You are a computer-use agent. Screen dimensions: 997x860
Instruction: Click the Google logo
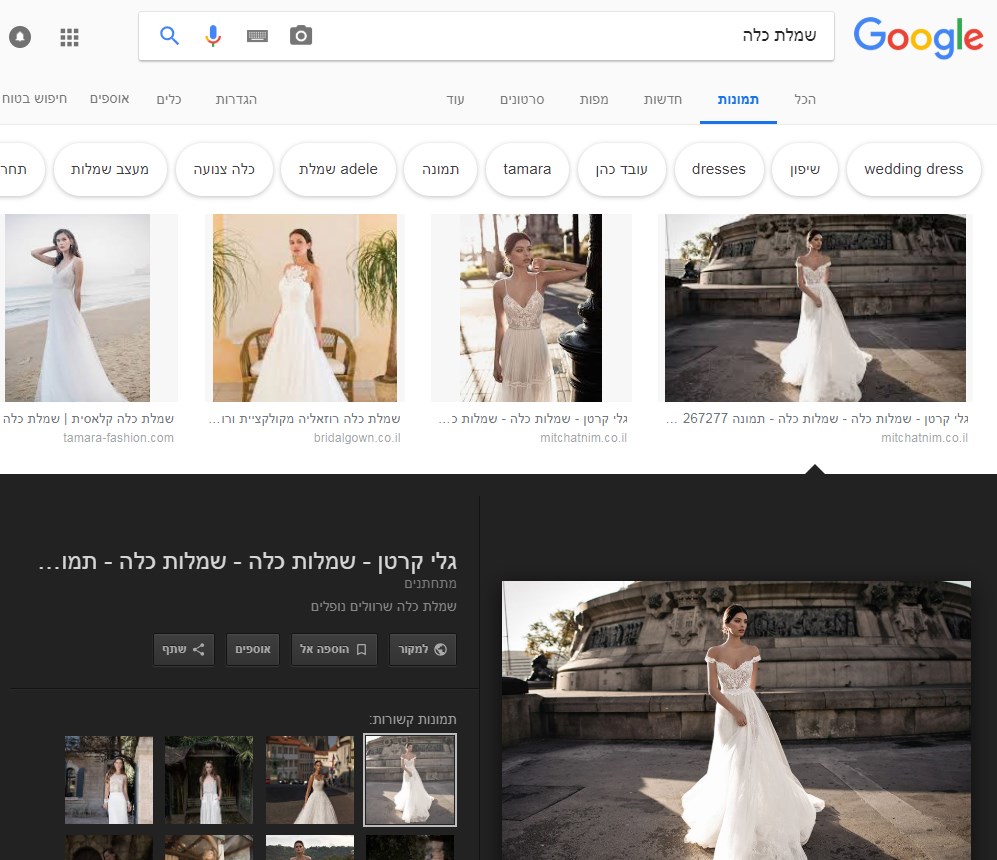tap(917, 37)
